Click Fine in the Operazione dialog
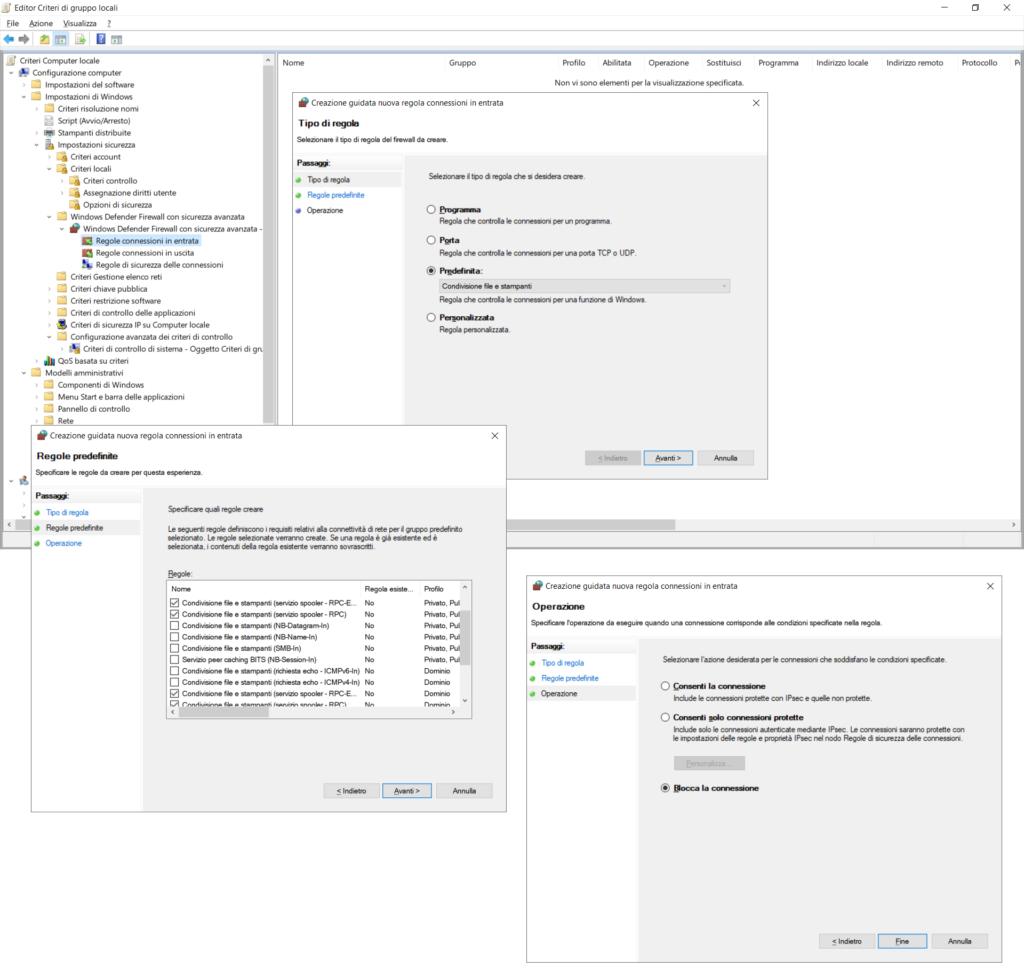Image resolution: width=1024 pixels, height=976 pixels. (902, 941)
